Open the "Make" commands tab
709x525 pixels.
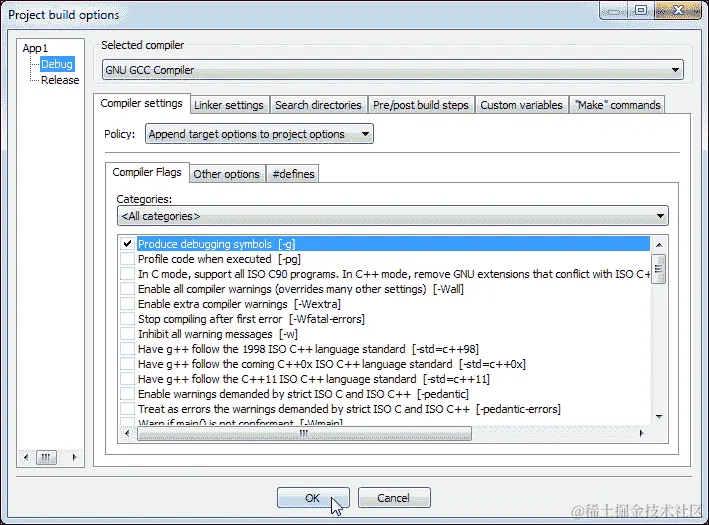(x=617, y=105)
